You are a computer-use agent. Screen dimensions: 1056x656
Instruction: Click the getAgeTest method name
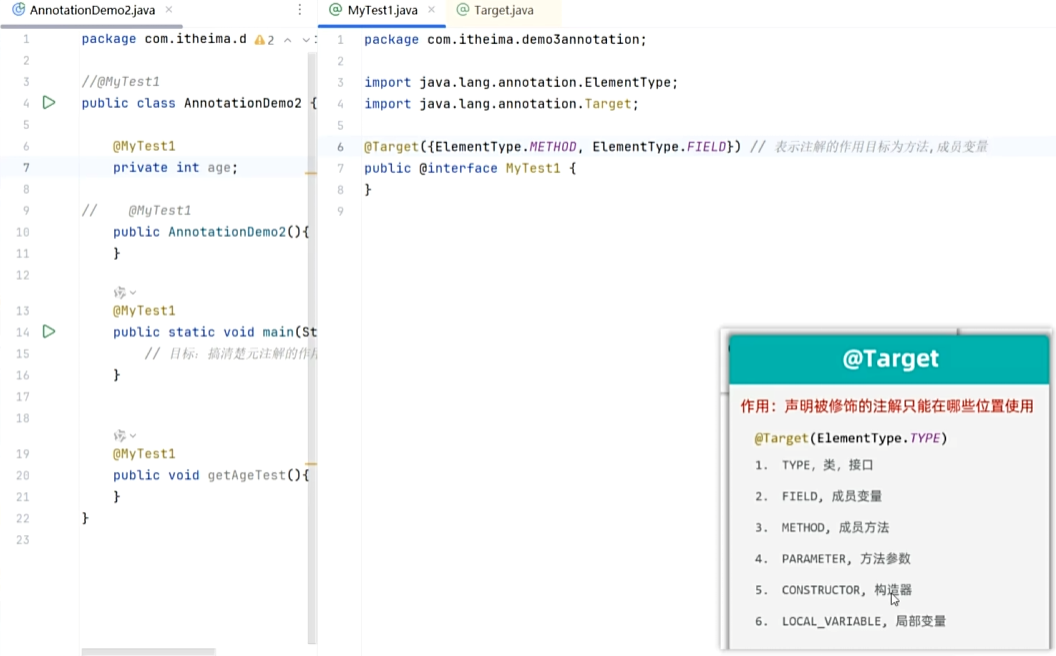pos(246,475)
